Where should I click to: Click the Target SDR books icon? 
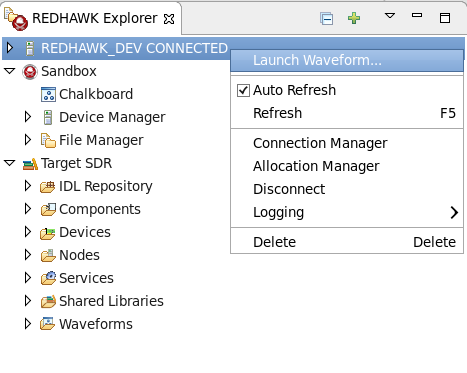coord(30,164)
